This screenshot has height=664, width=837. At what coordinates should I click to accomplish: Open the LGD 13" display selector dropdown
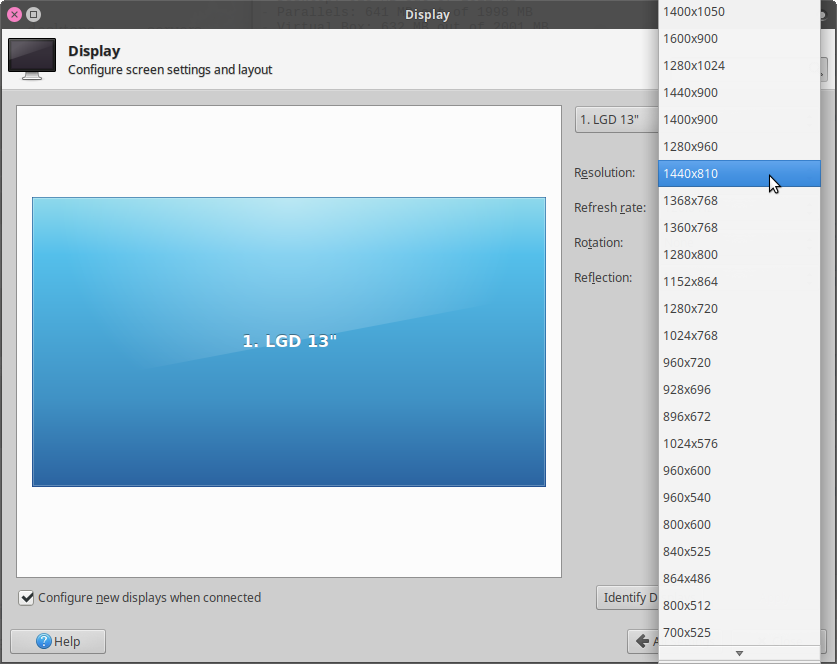(x=617, y=120)
